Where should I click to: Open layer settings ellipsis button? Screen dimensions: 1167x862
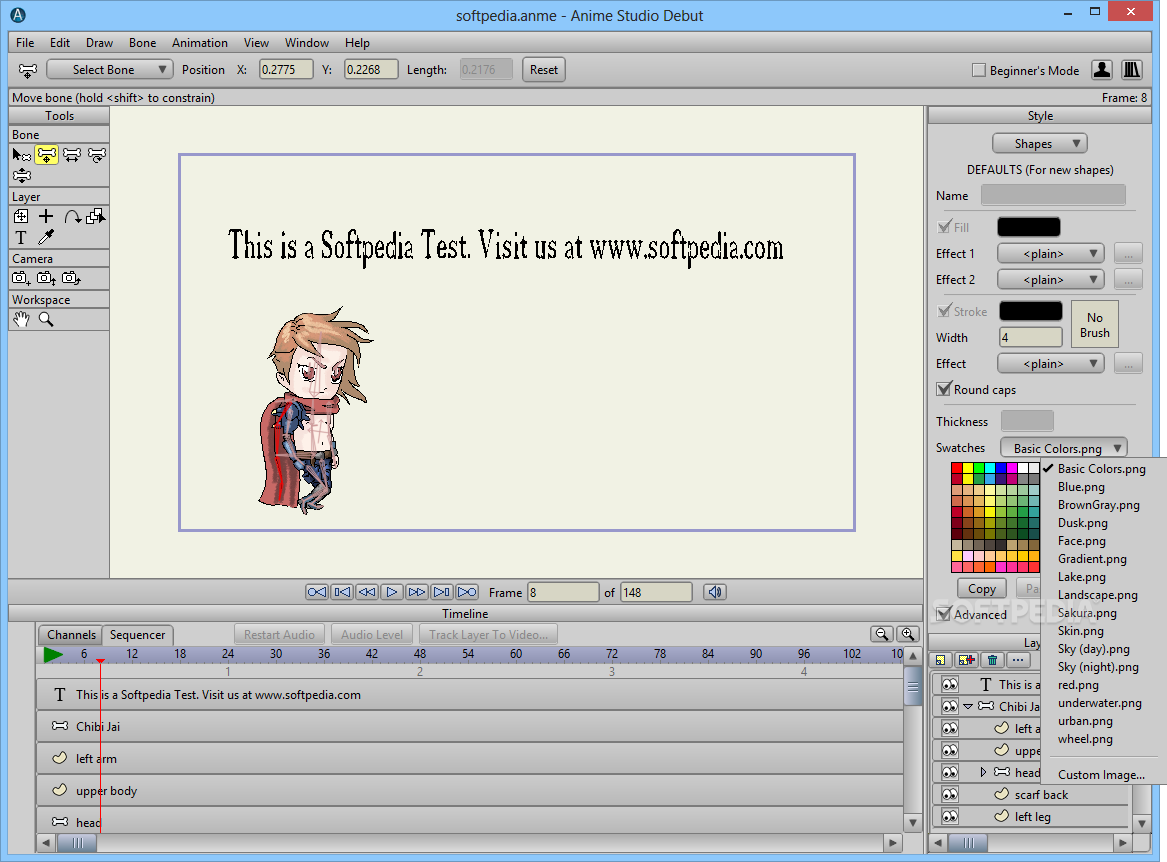pyautogui.click(x=1017, y=660)
